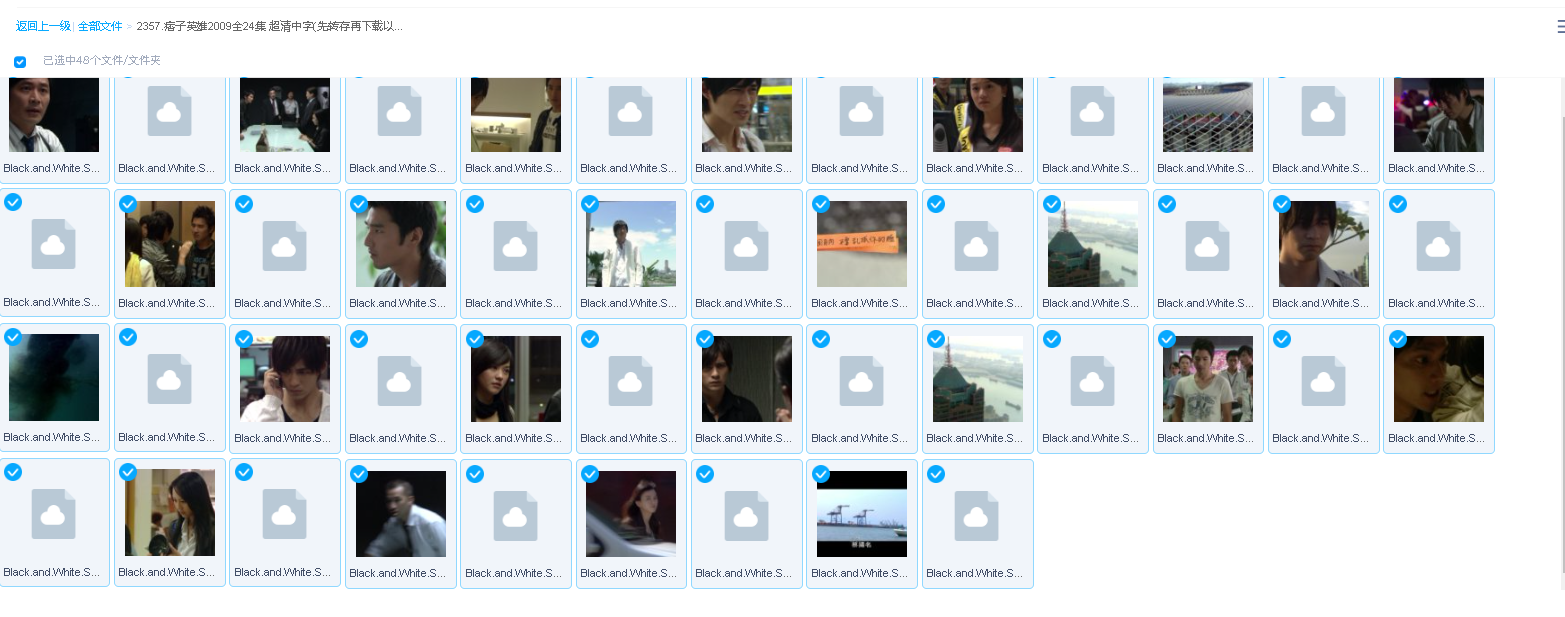Screen dimensions: 1565x617
Task: Open the meeting room table scene thumbnail
Action: (x=285, y=114)
